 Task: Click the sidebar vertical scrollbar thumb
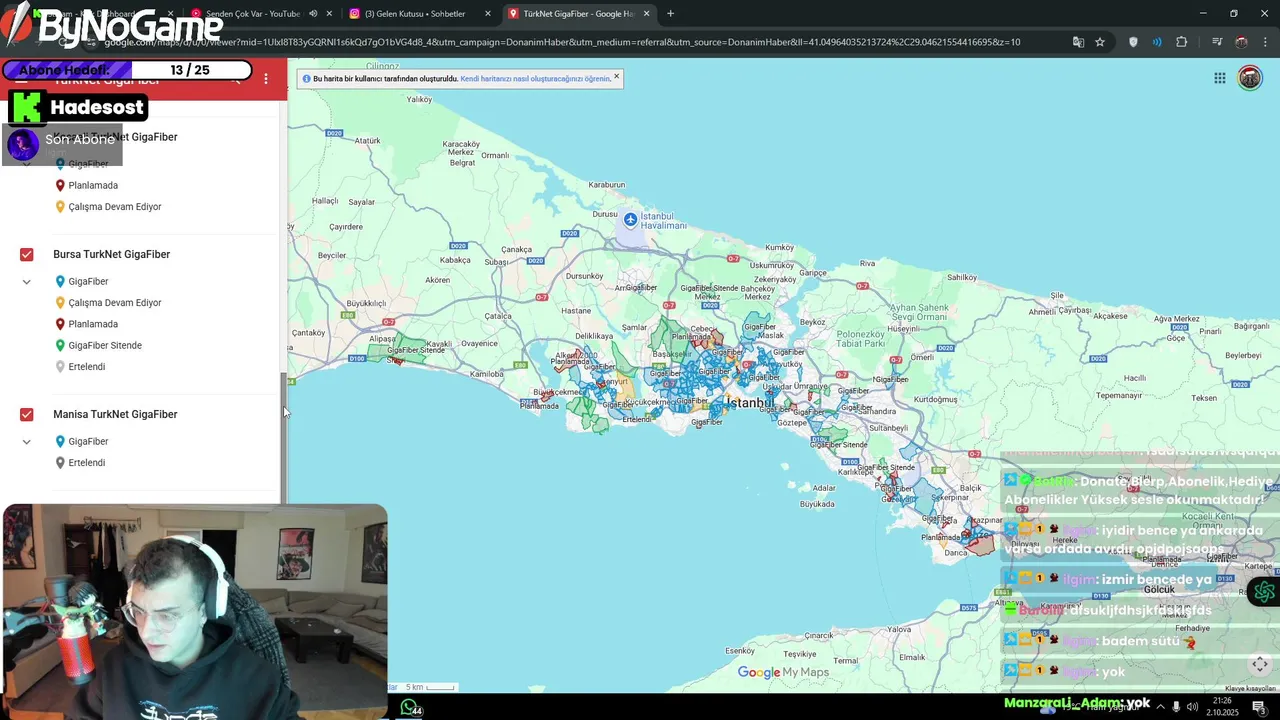(x=284, y=440)
